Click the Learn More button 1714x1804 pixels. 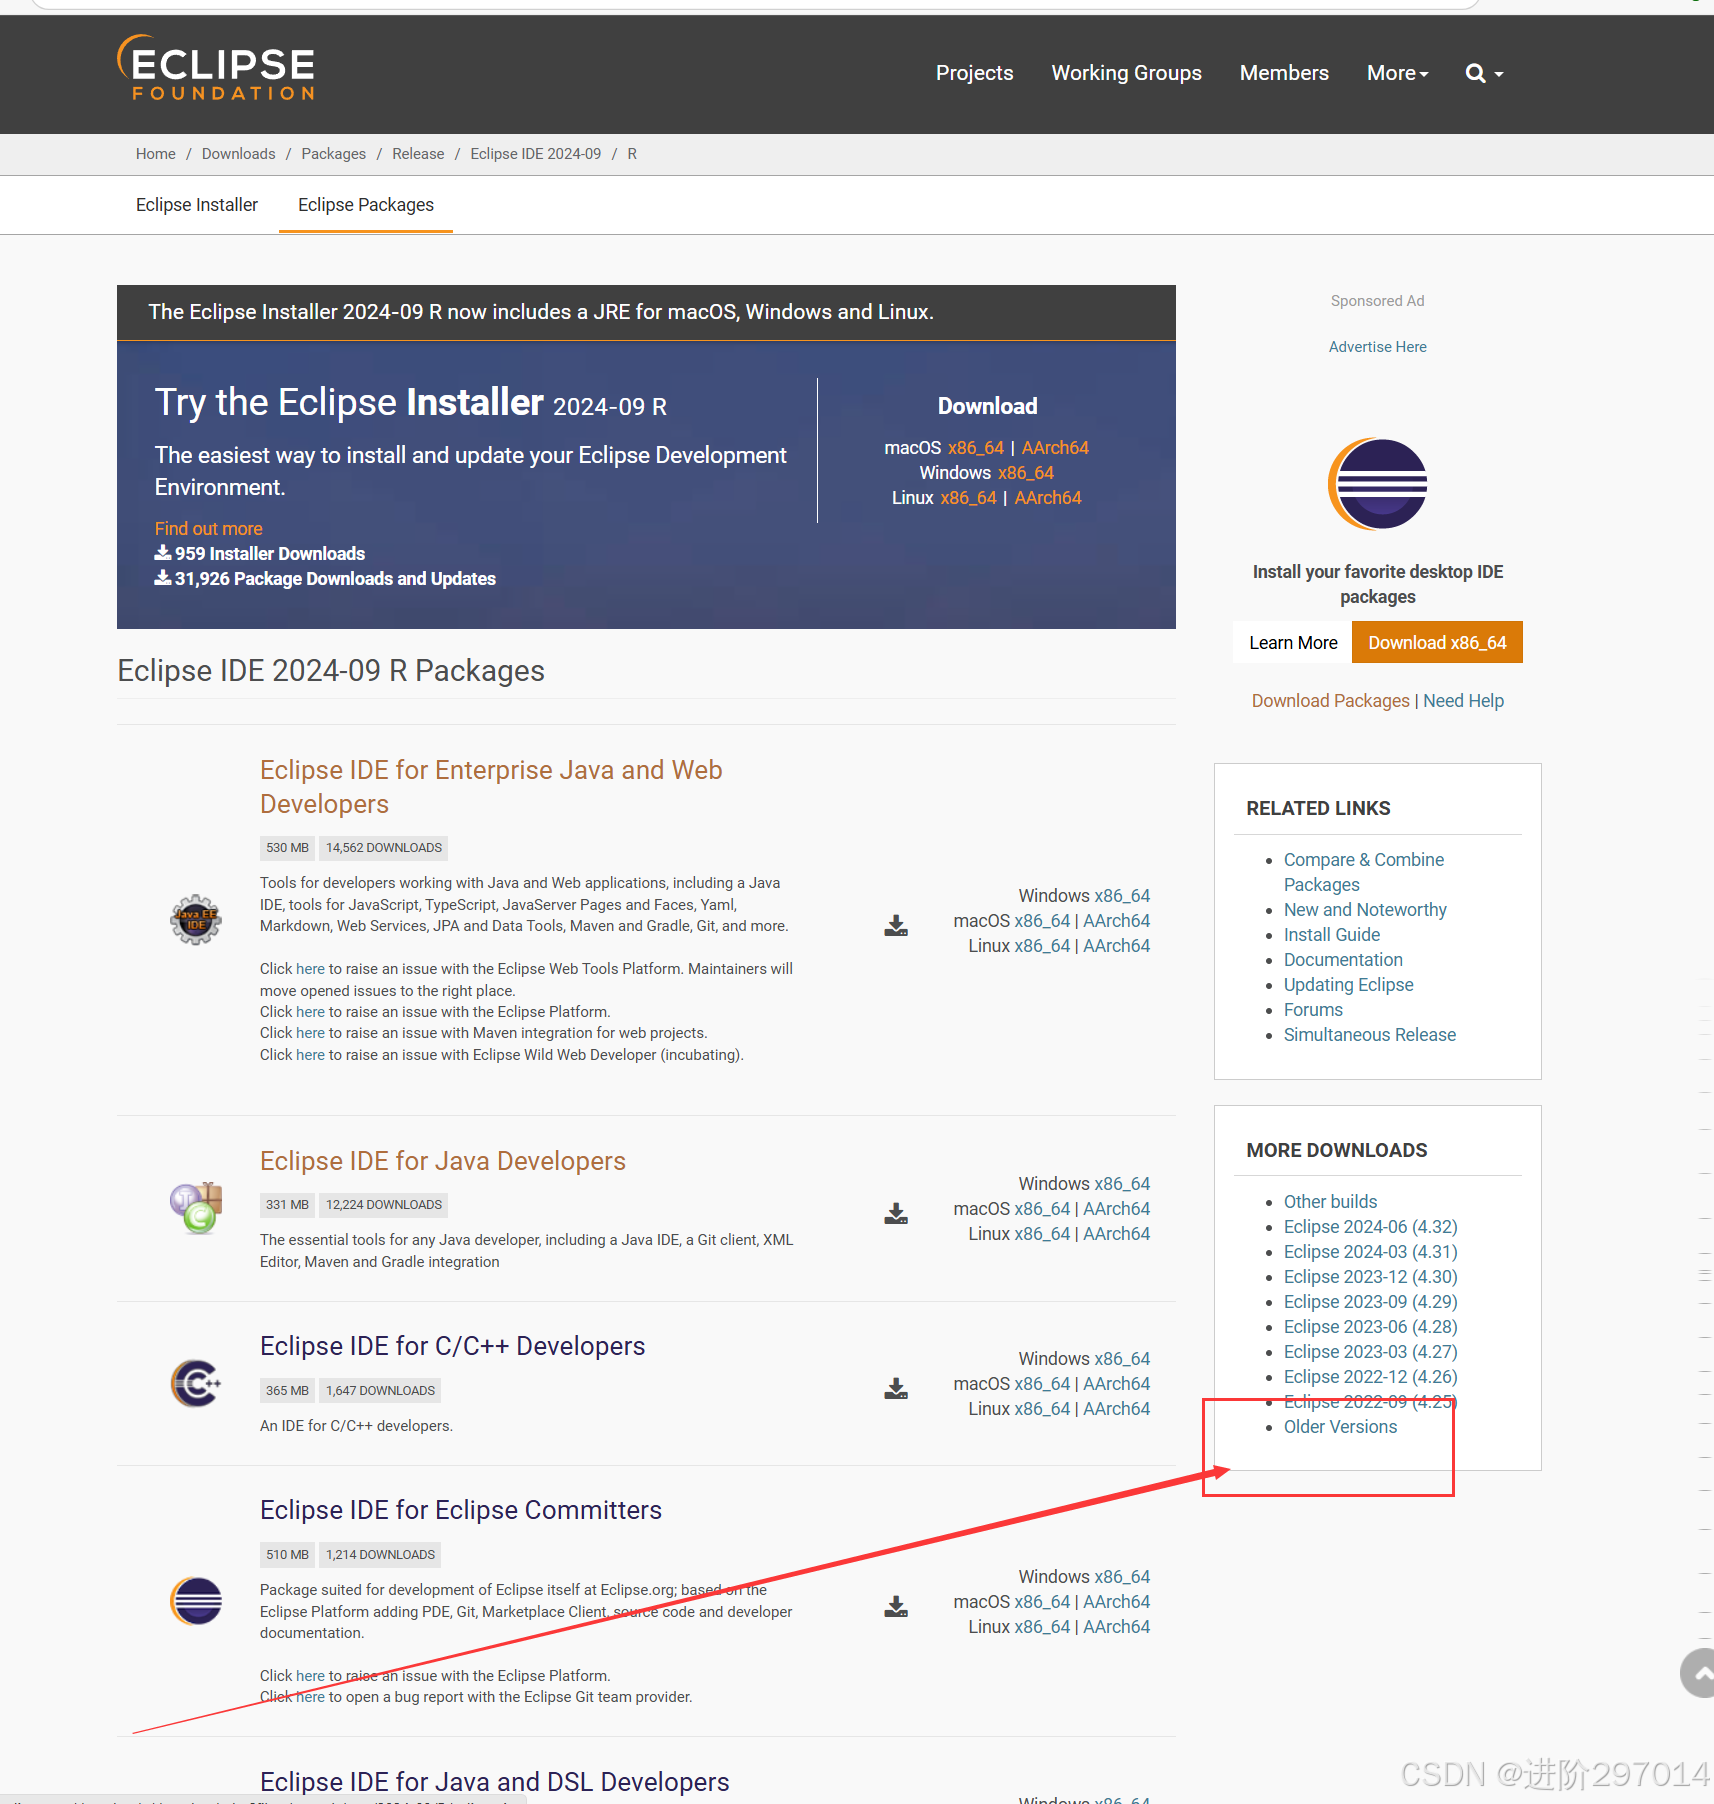click(x=1293, y=642)
